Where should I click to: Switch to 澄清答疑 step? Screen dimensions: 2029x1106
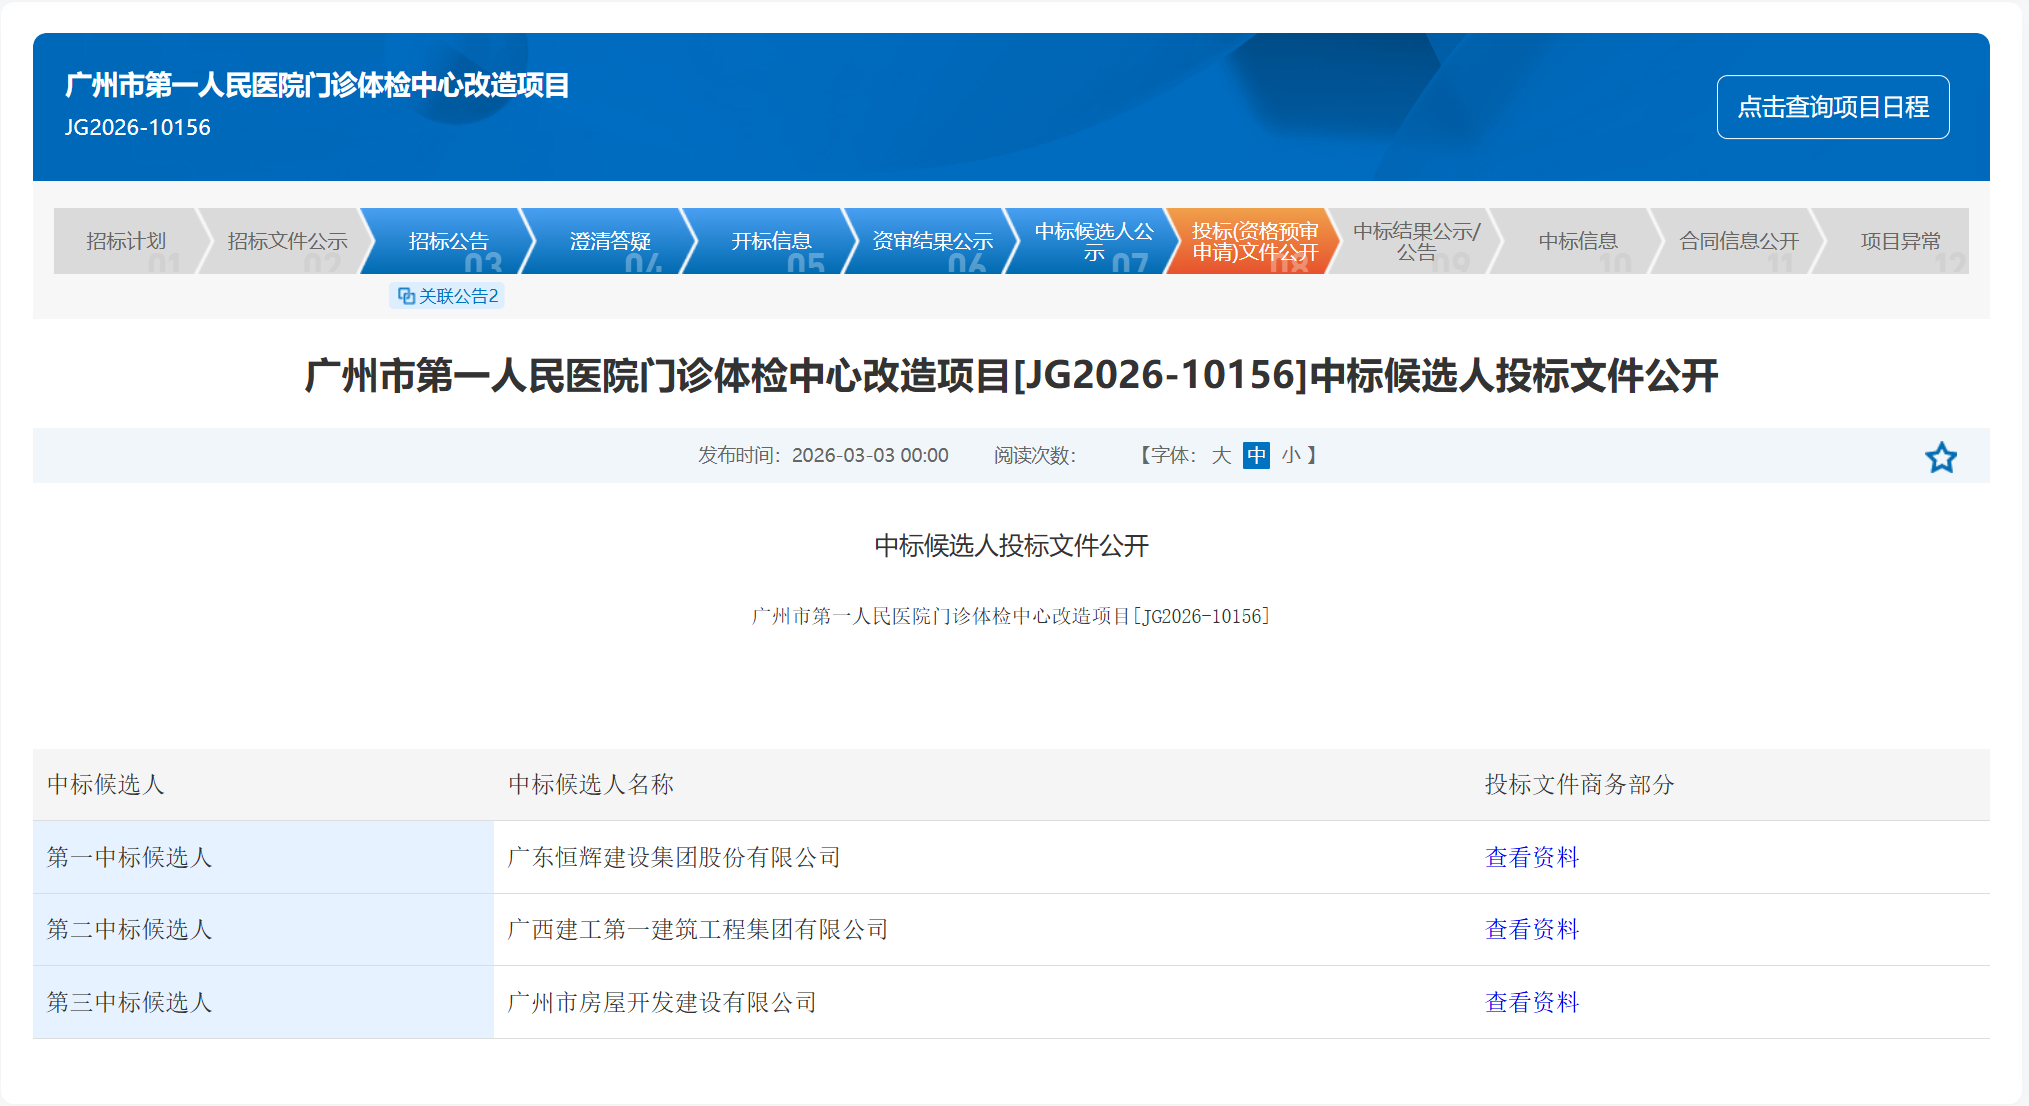pos(610,241)
